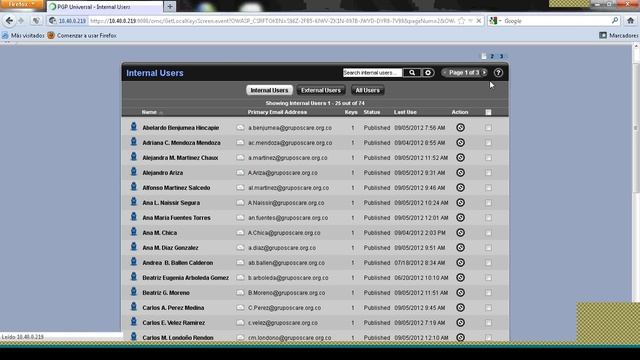The image size is (640, 360).
Task: Open the Firefox menu button
Action: 21,4
